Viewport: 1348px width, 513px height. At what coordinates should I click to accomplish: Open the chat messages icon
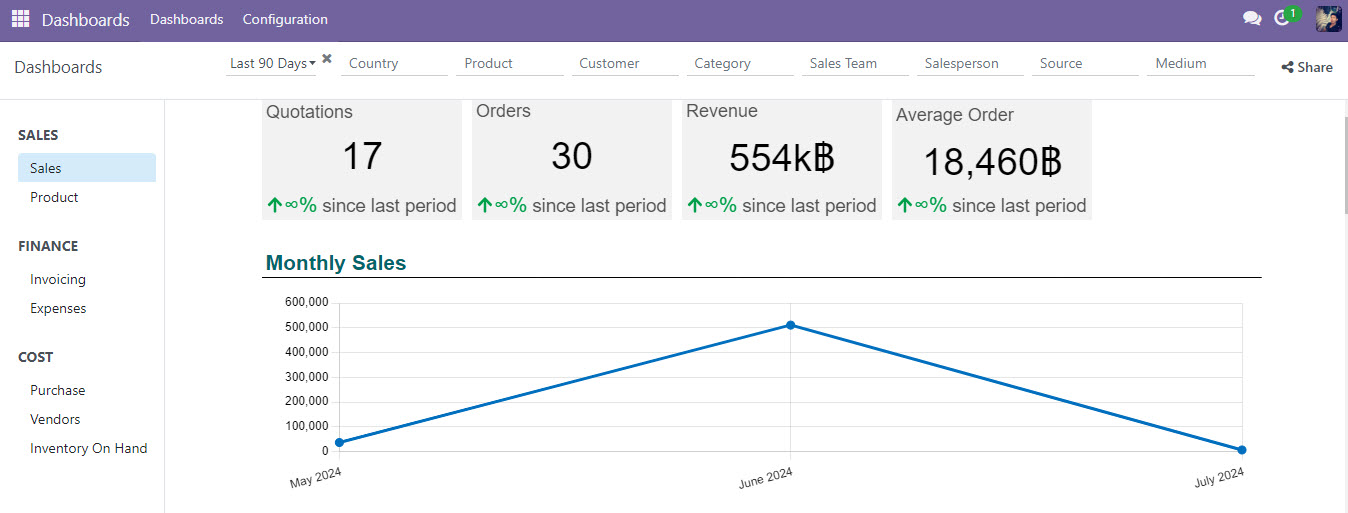tap(1251, 19)
